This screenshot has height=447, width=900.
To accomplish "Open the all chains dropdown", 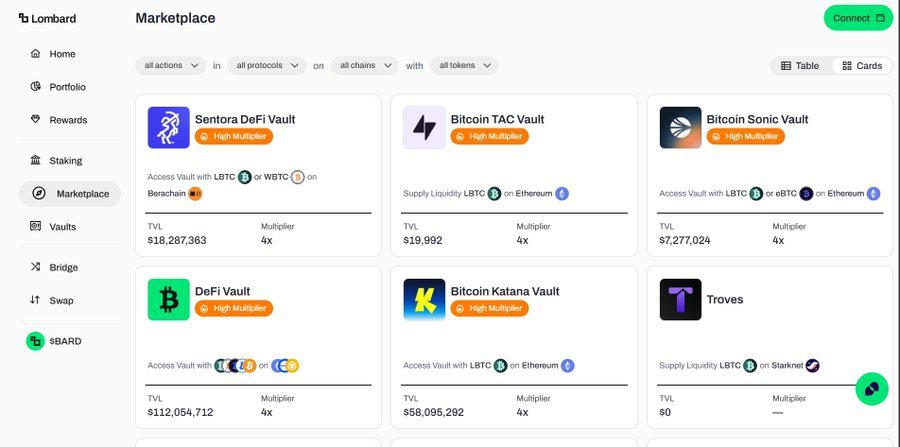I will tap(365, 65).
